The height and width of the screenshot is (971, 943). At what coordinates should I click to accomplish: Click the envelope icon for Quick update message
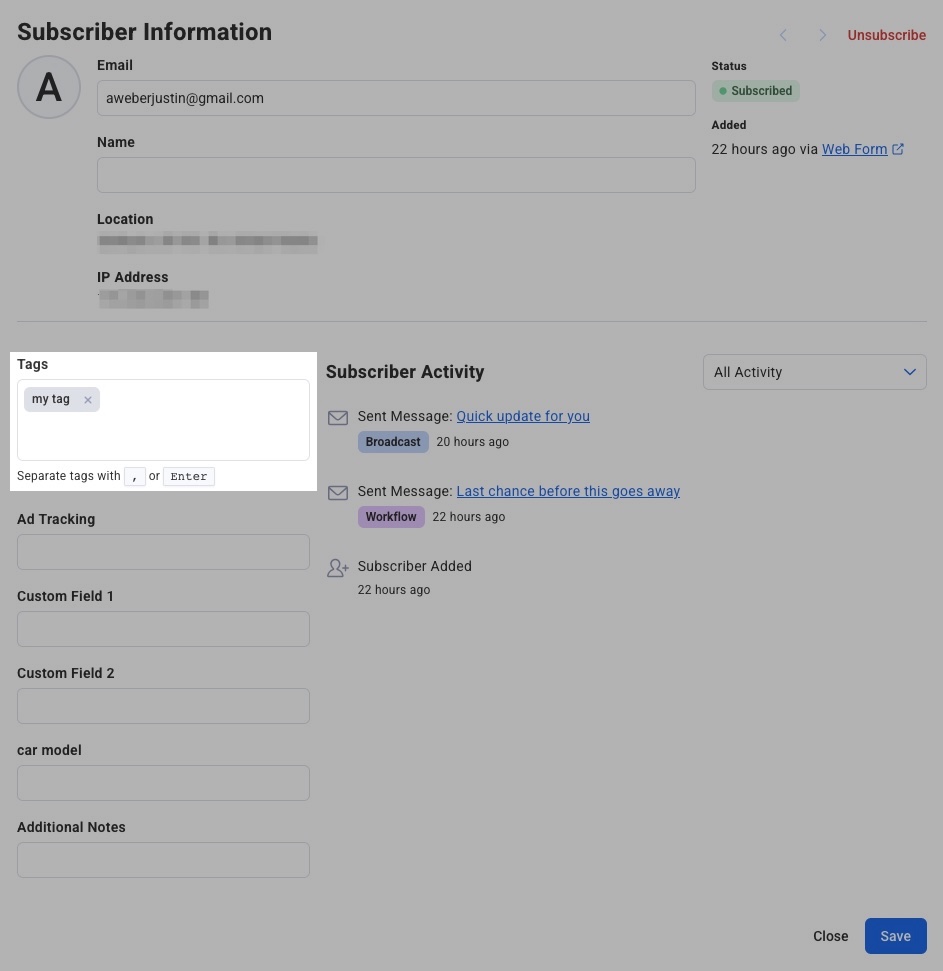338,417
